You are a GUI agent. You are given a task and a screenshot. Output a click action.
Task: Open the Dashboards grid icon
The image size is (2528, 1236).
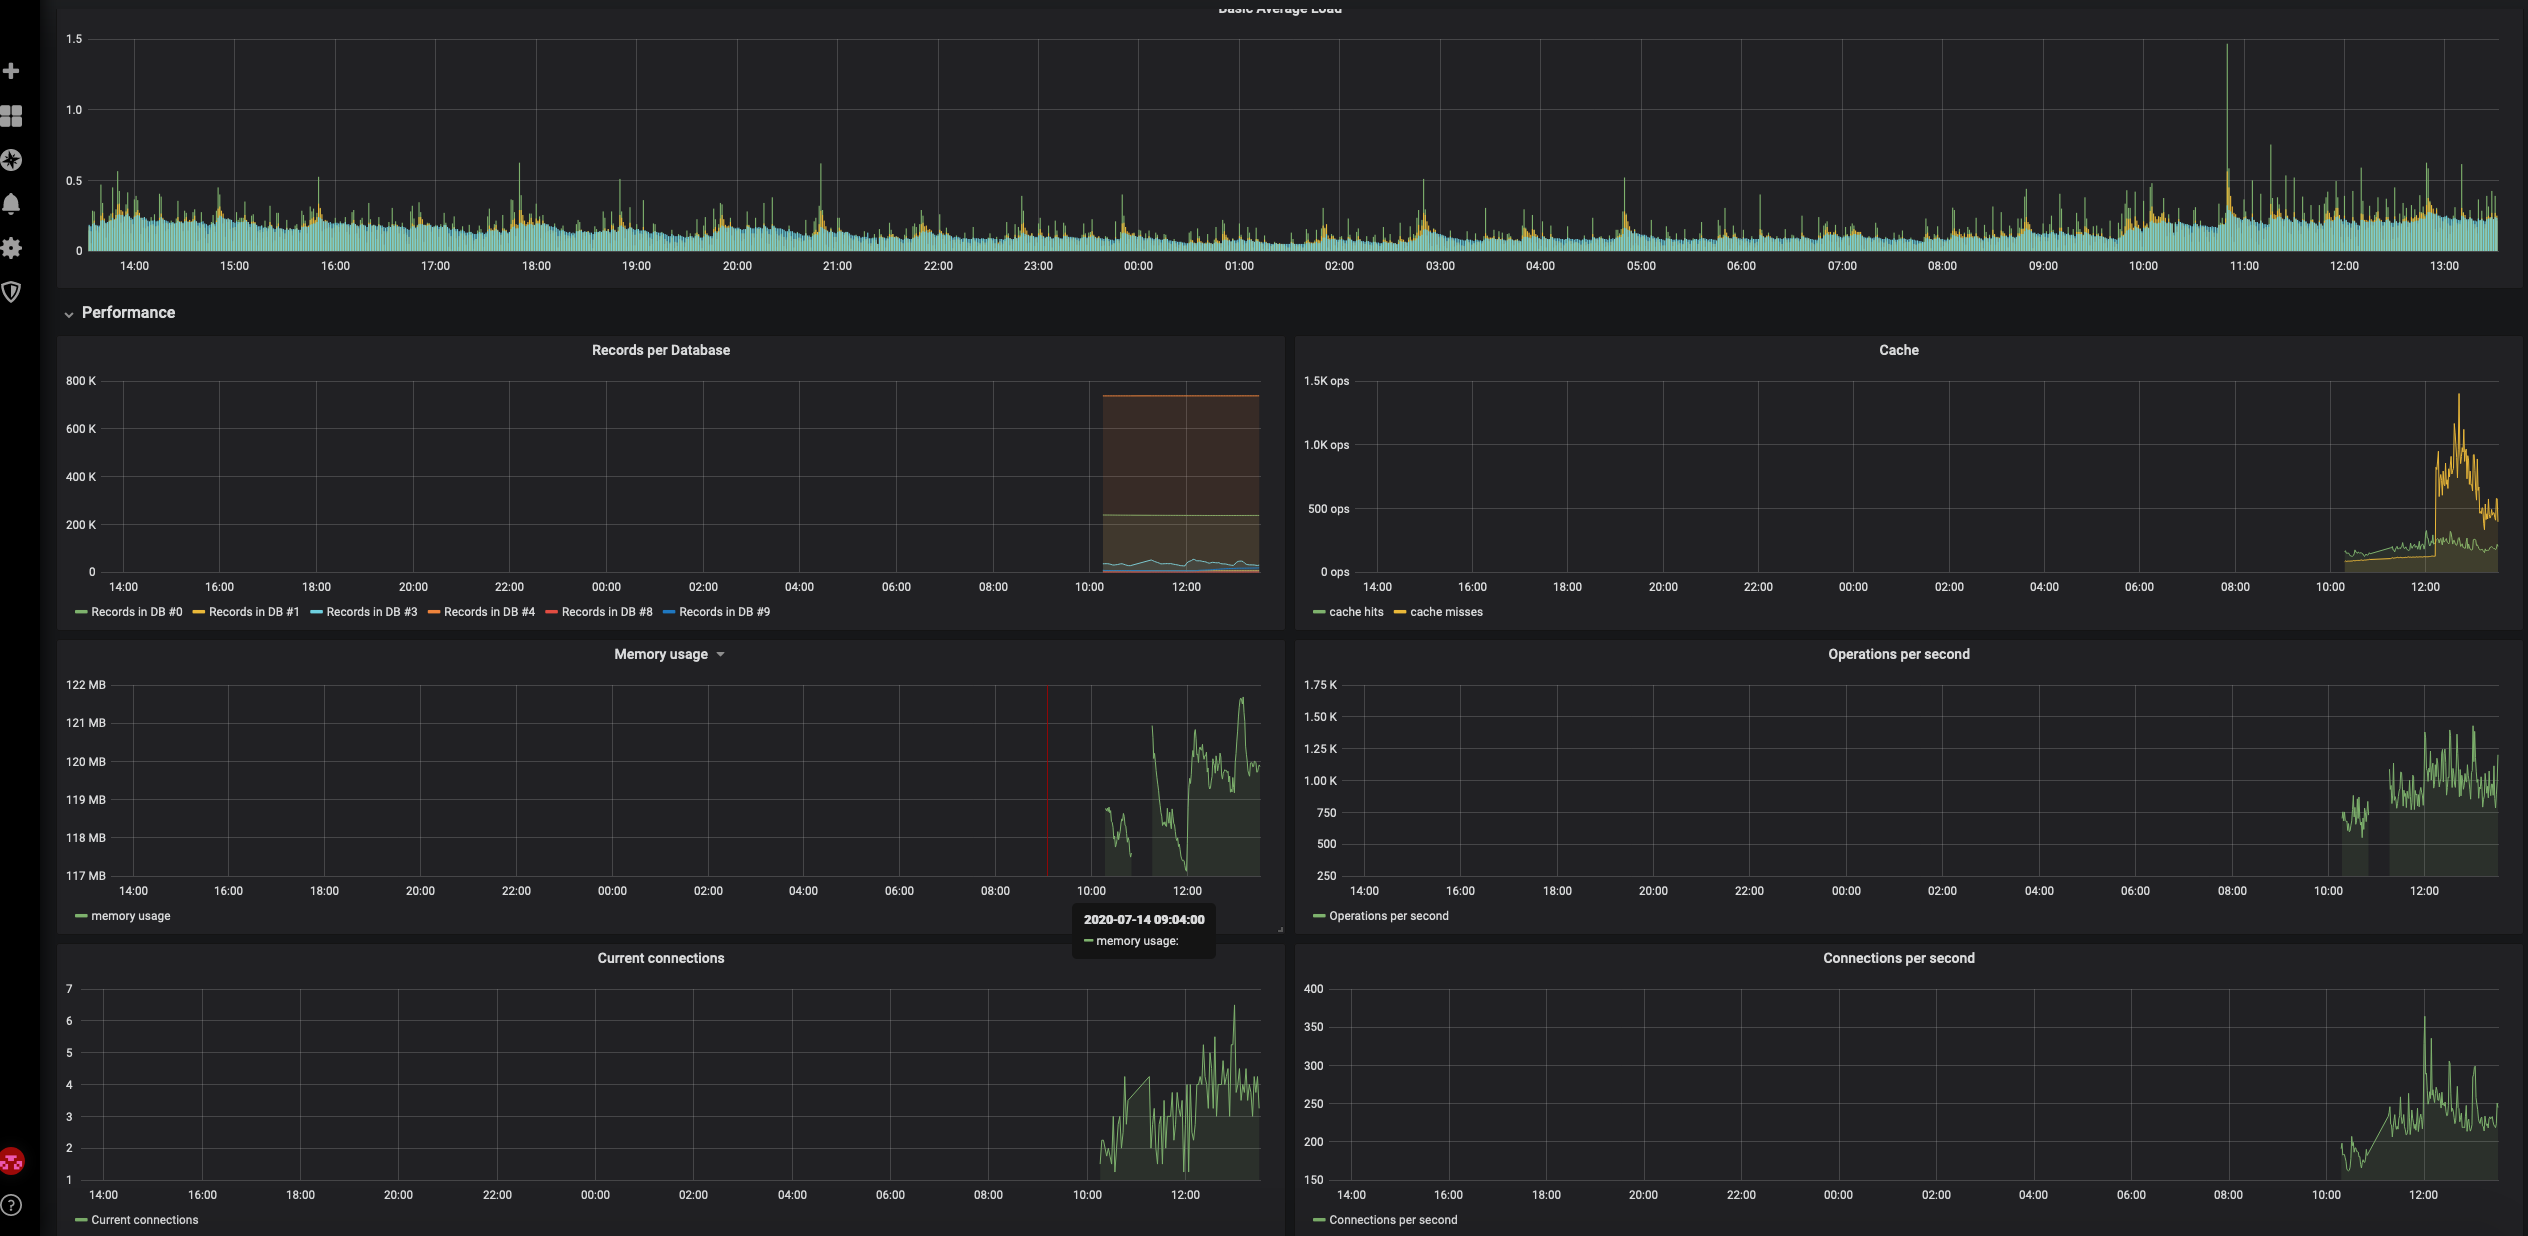tap(11, 116)
